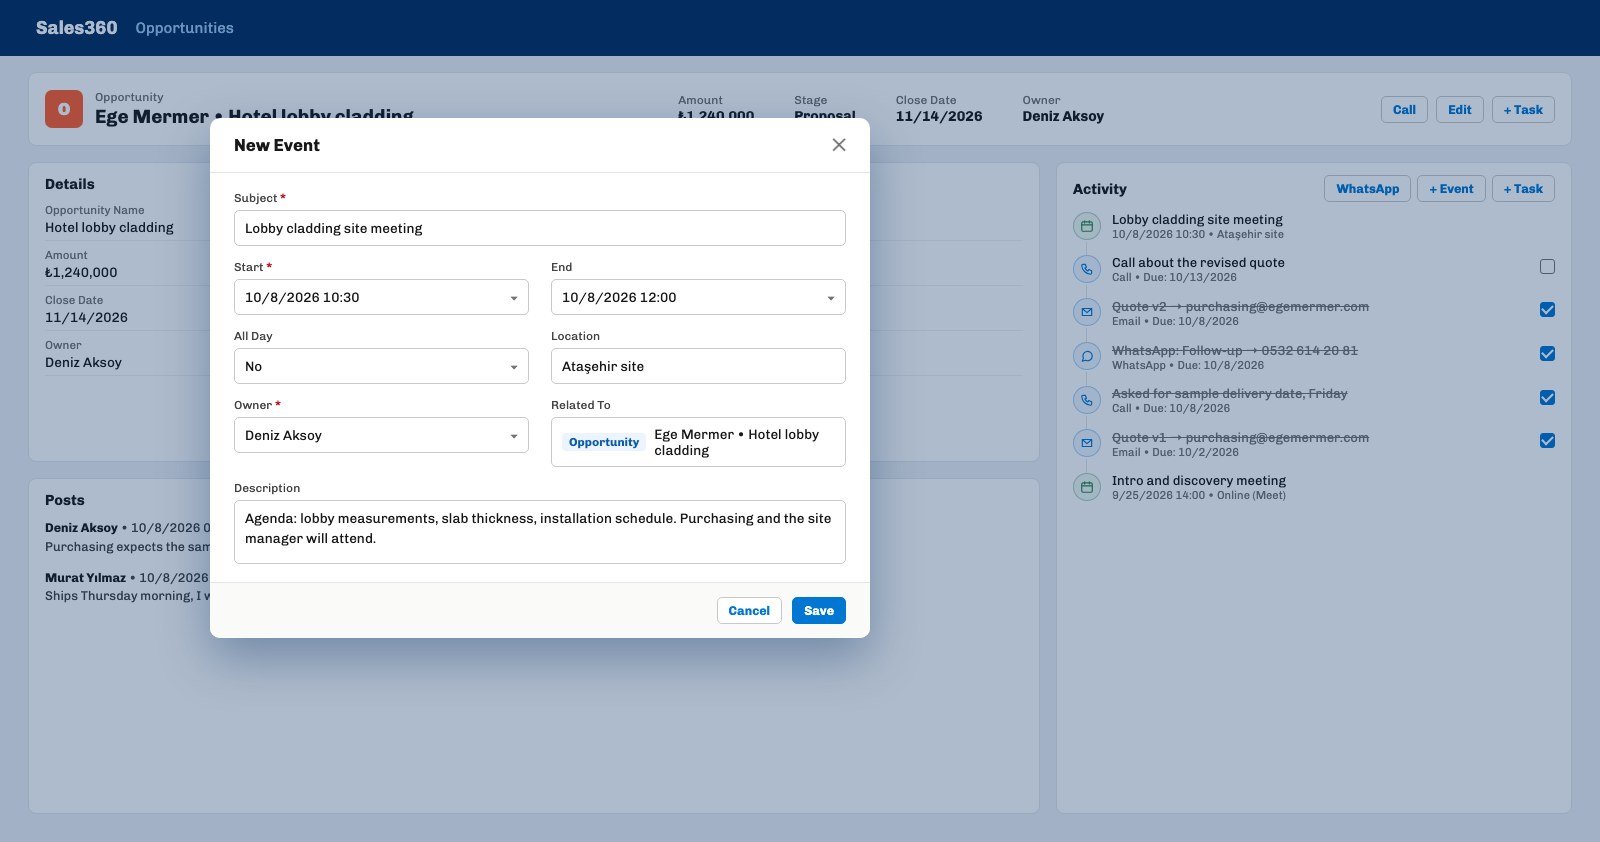Click the Subject input field
The width and height of the screenshot is (1600, 842).
540,228
